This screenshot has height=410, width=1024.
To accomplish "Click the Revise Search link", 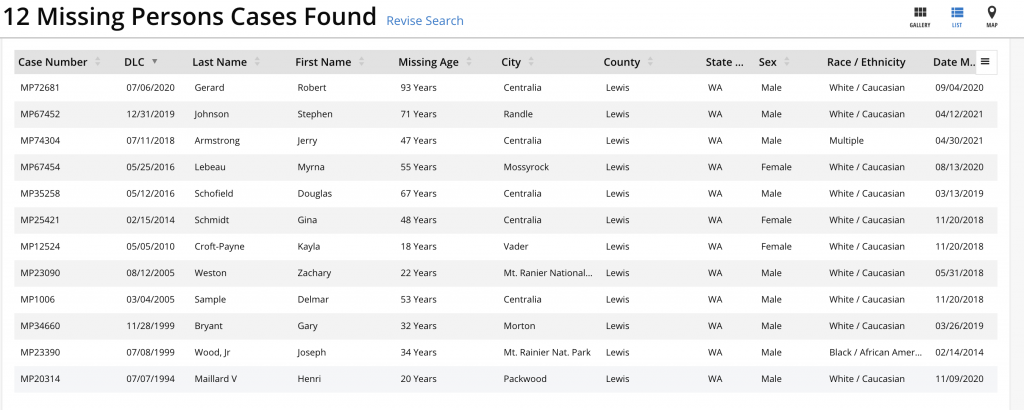I will (x=425, y=21).
